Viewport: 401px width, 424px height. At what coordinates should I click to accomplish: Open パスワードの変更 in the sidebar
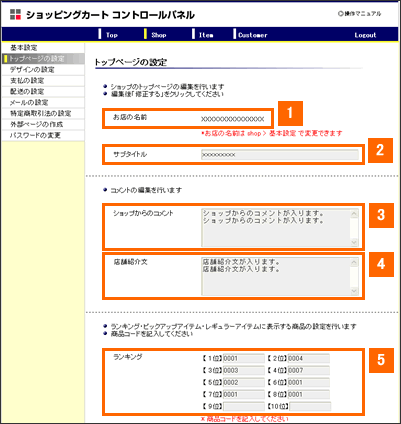(x=43, y=136)
